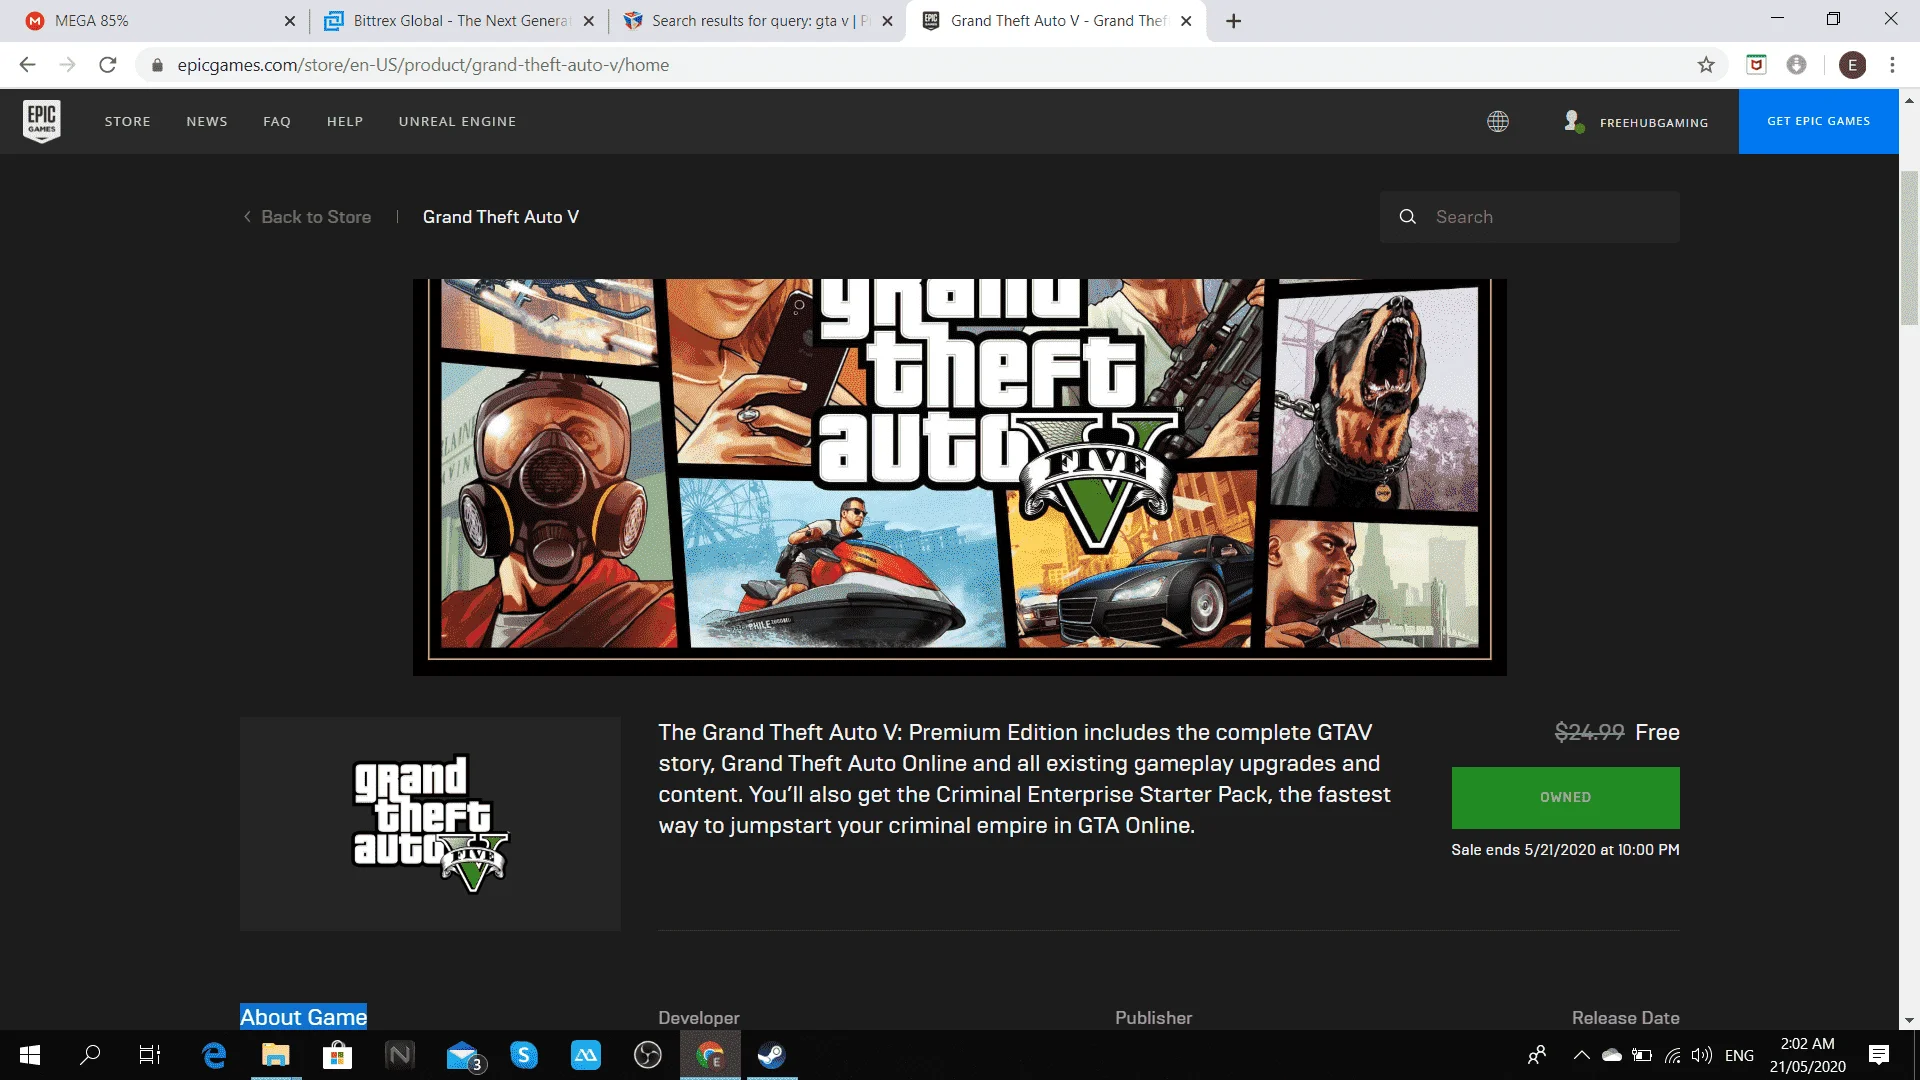1920x1080 pixels.
Task: Close the MEGA 85% tab
Action: click(290, 21)
